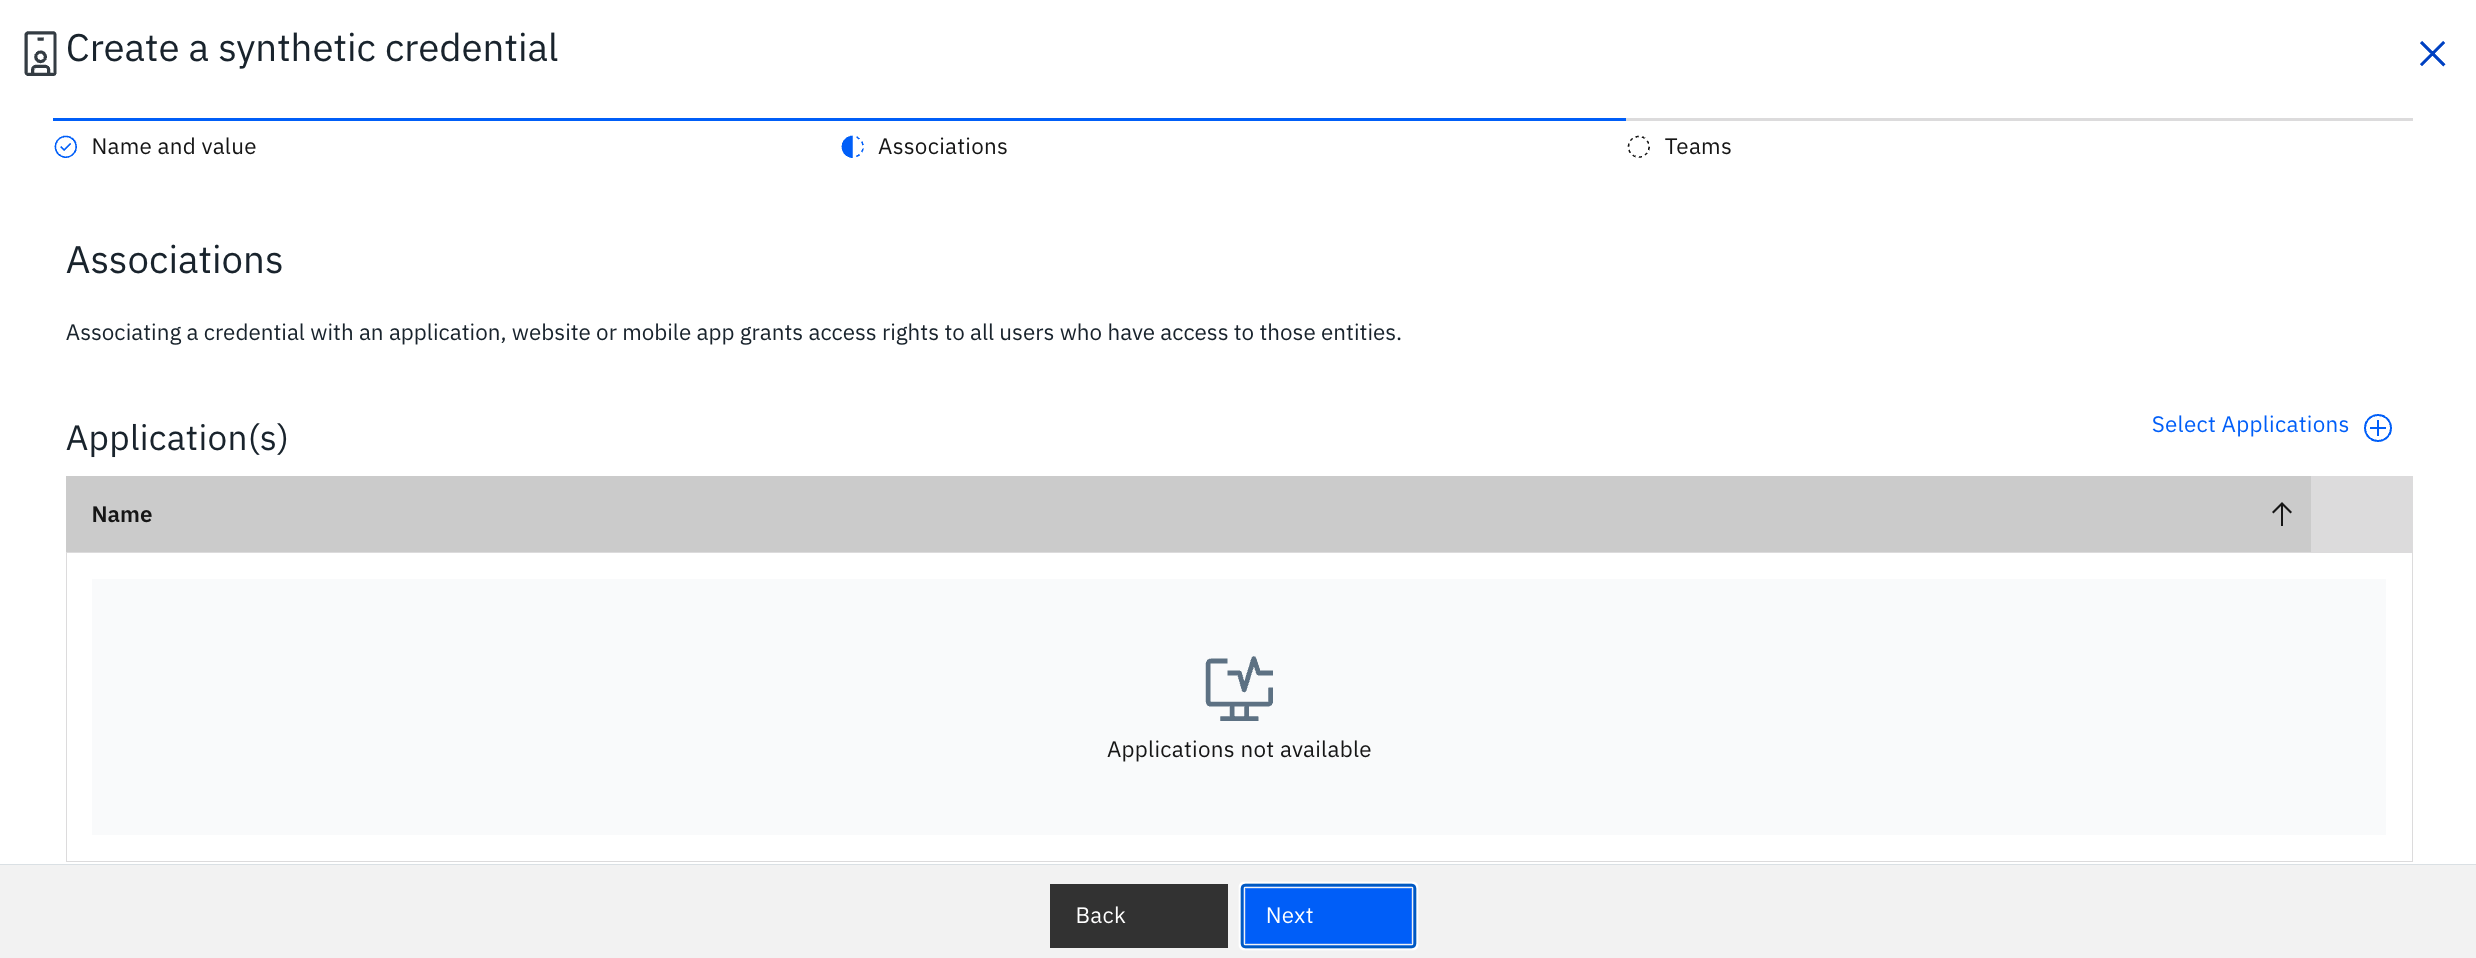The image size is (2476, 958).
Task: Click the Name and value checkmark icon
Action: click(66, 147)
